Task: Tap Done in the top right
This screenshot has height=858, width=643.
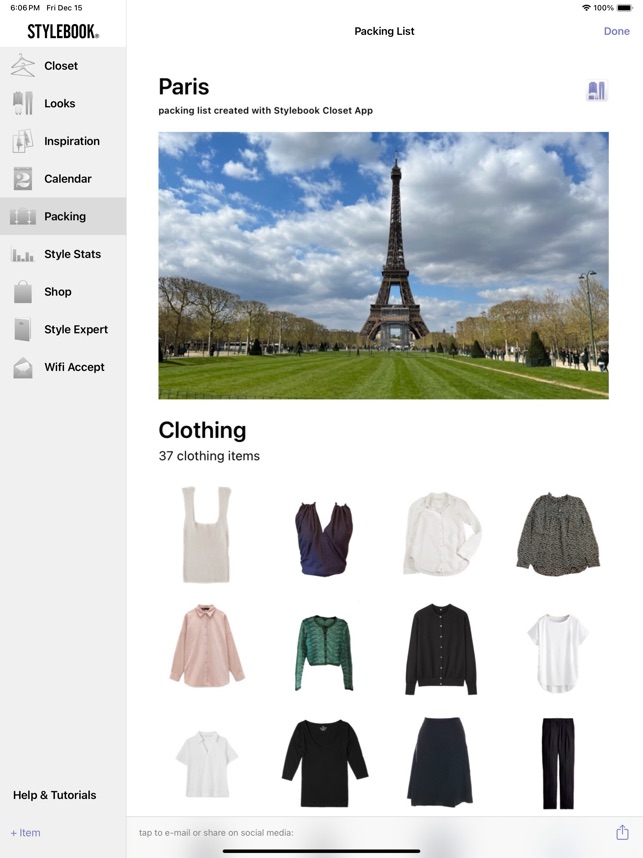Action: (616, 31)
